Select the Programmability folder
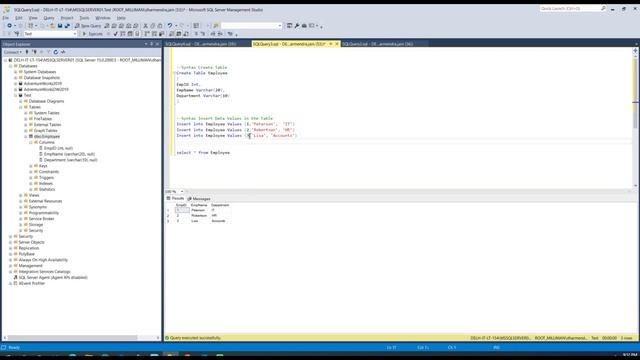The image size is (640, 360). pos(44,213)
